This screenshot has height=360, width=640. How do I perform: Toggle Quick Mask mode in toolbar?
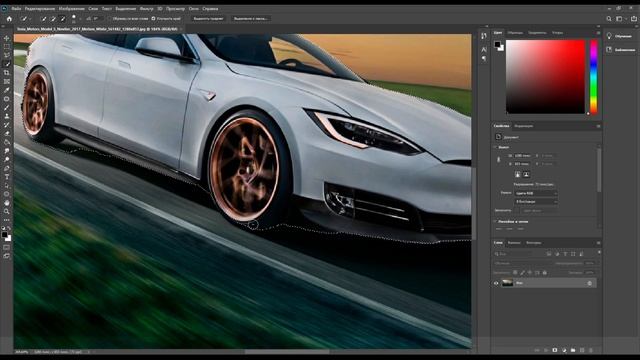tap(7, 247)
